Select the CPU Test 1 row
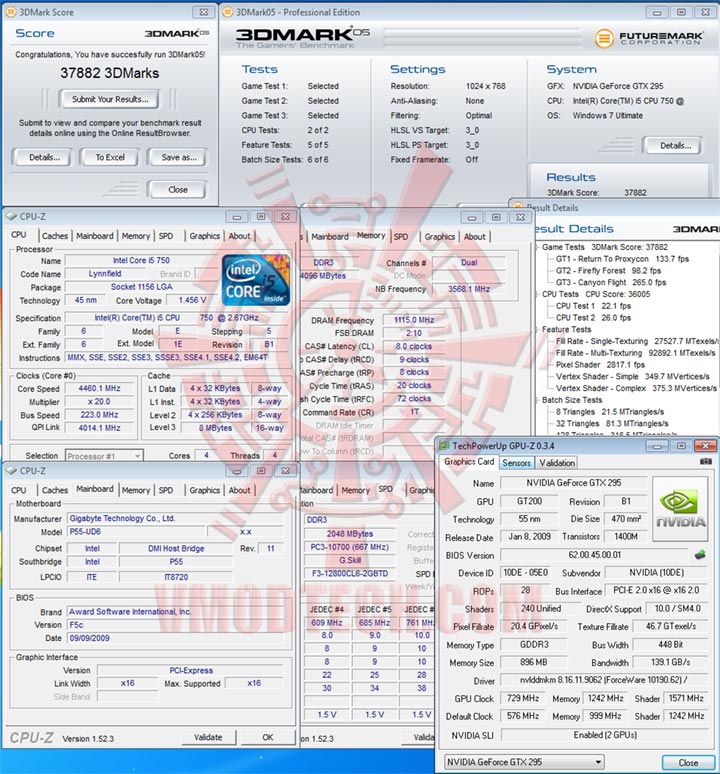The width and height of the screenshot is (720, 774). [x=593, y=306]
